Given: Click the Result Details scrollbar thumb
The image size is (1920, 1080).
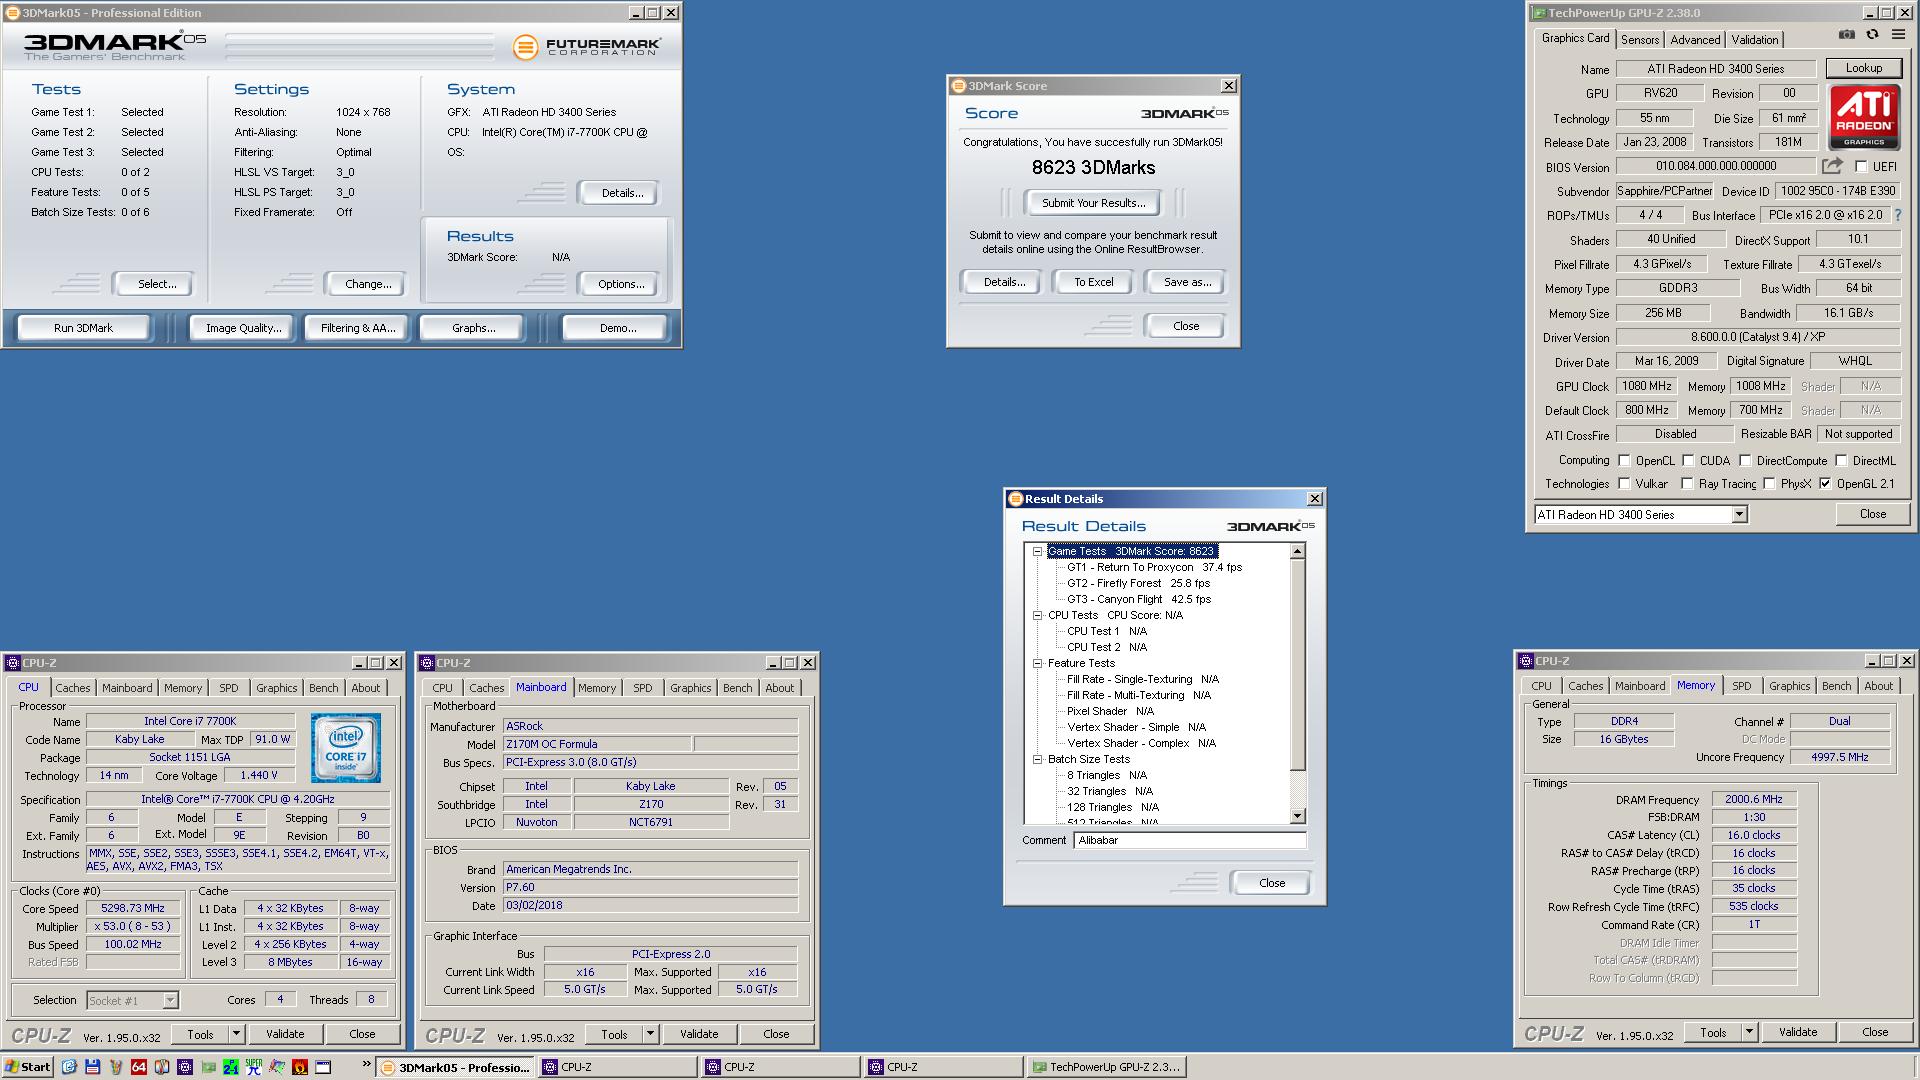Looking at the screenshot, I should (x=1298, y=665).
